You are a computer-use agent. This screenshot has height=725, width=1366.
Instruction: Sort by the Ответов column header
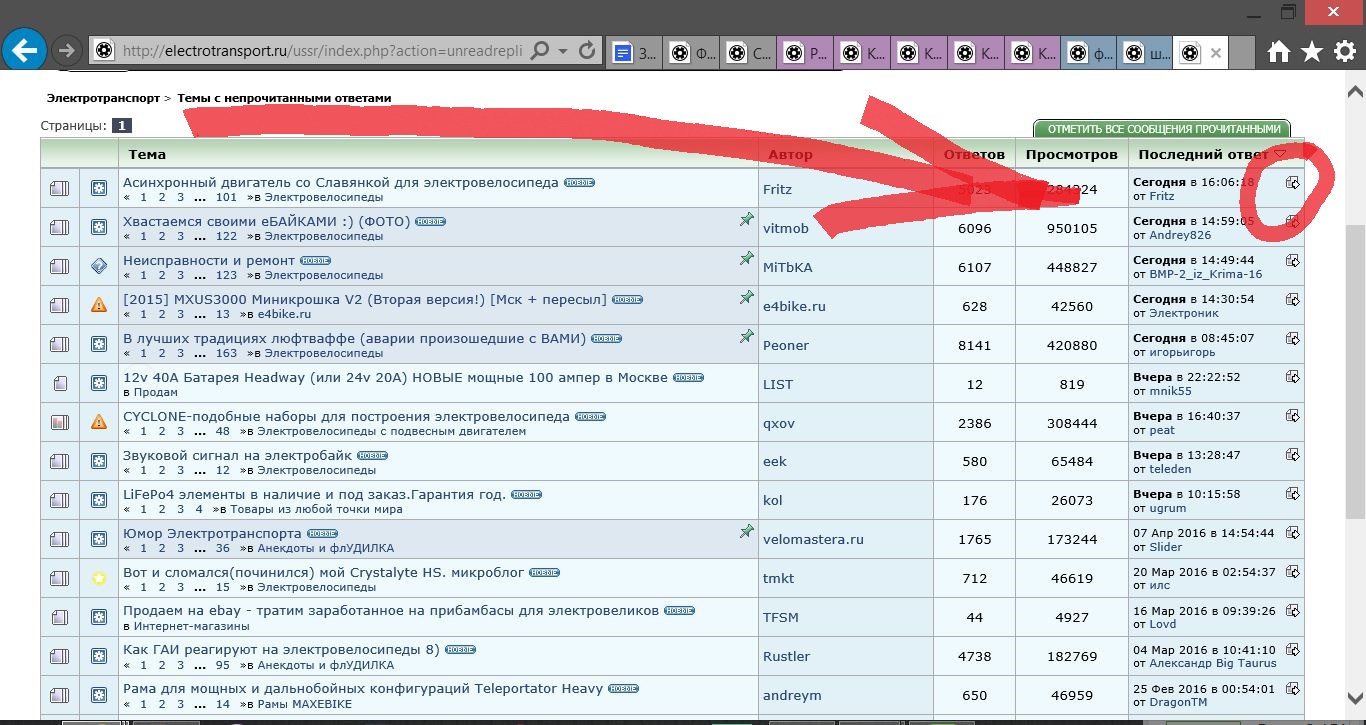(974, 155)
